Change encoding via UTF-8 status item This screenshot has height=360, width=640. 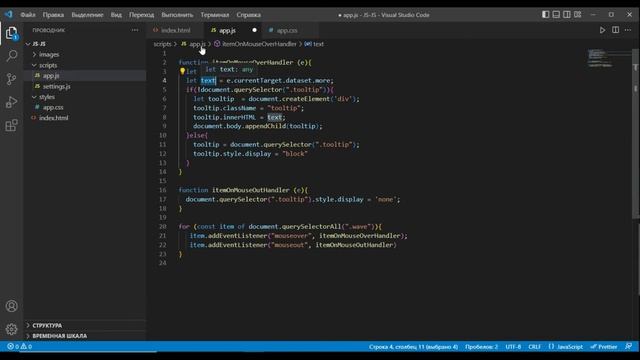click(513, 347)
